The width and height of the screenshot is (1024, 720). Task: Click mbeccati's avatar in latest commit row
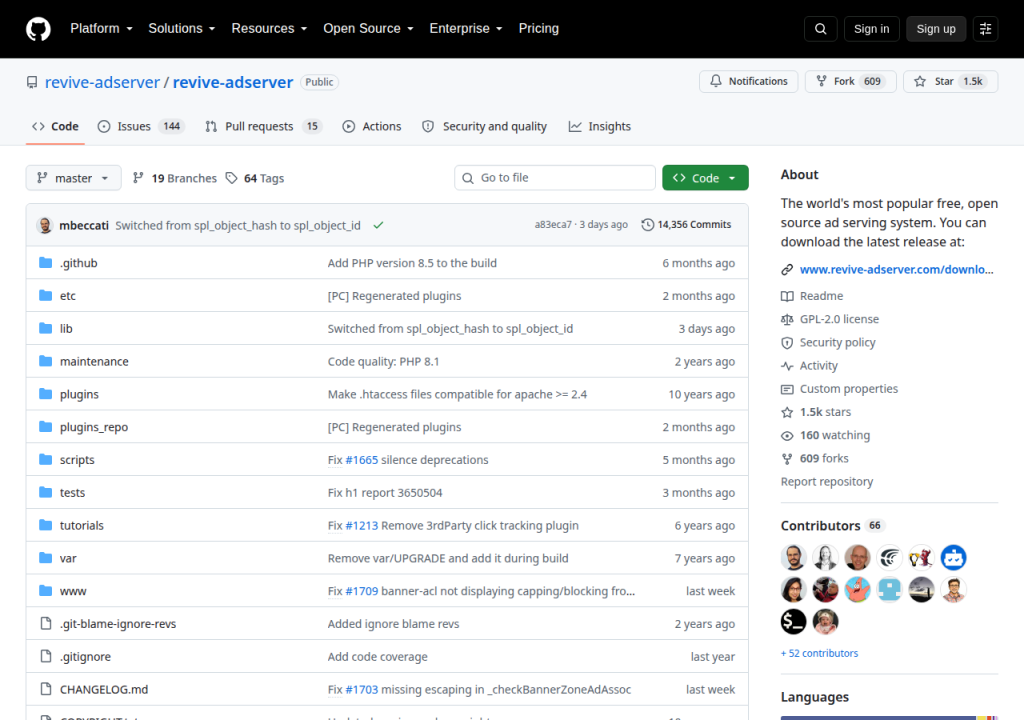click(45, 225)
